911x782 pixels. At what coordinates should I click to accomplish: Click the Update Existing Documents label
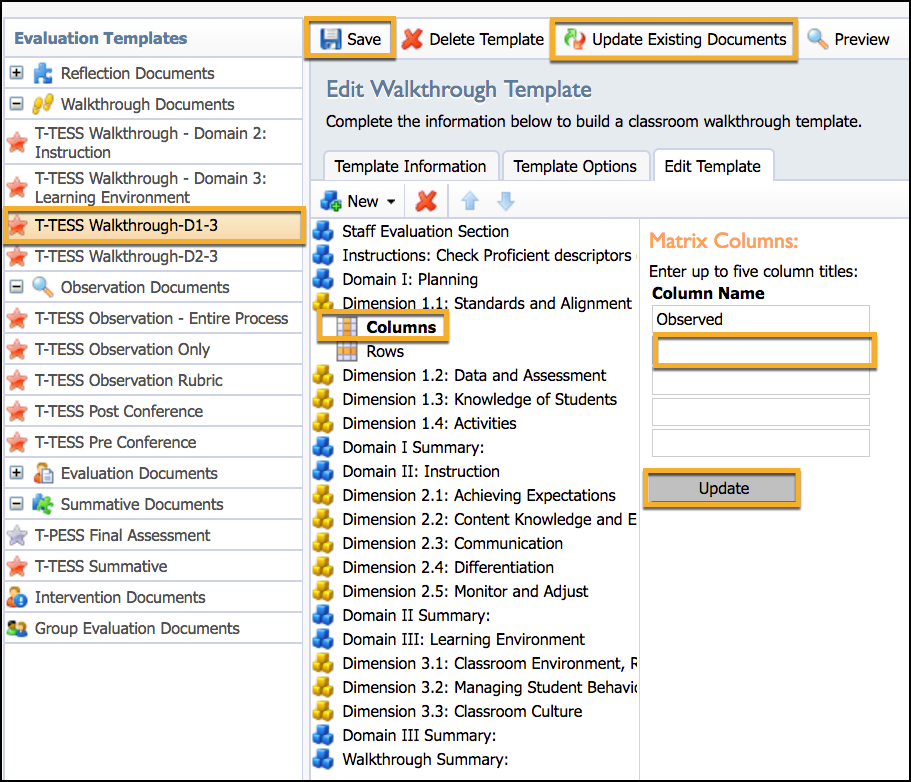(x=689, y=40)
